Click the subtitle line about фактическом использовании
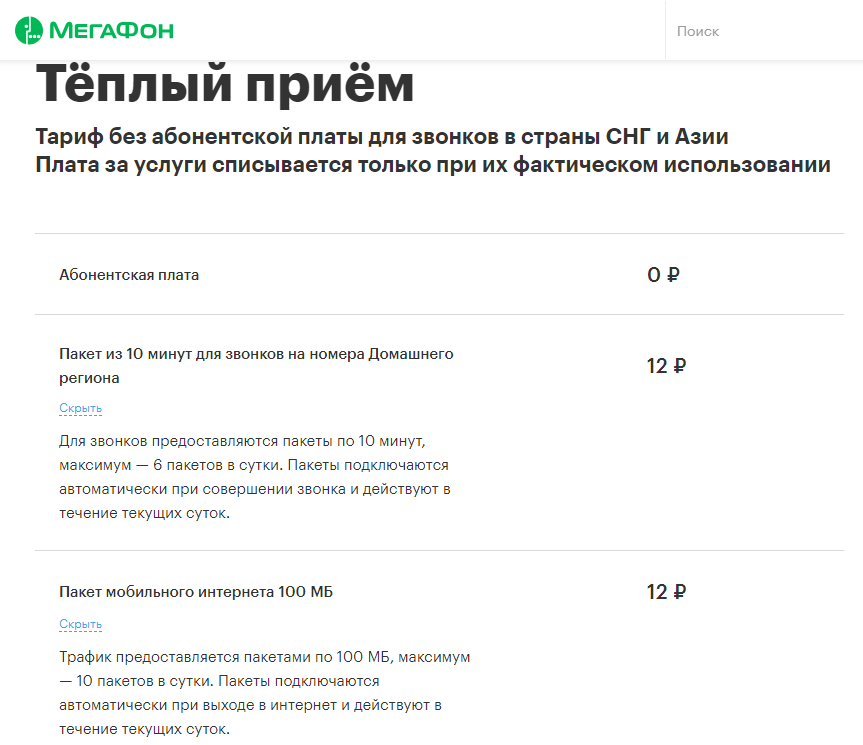This screenshot has height=745, width=863. pos(432,165)
